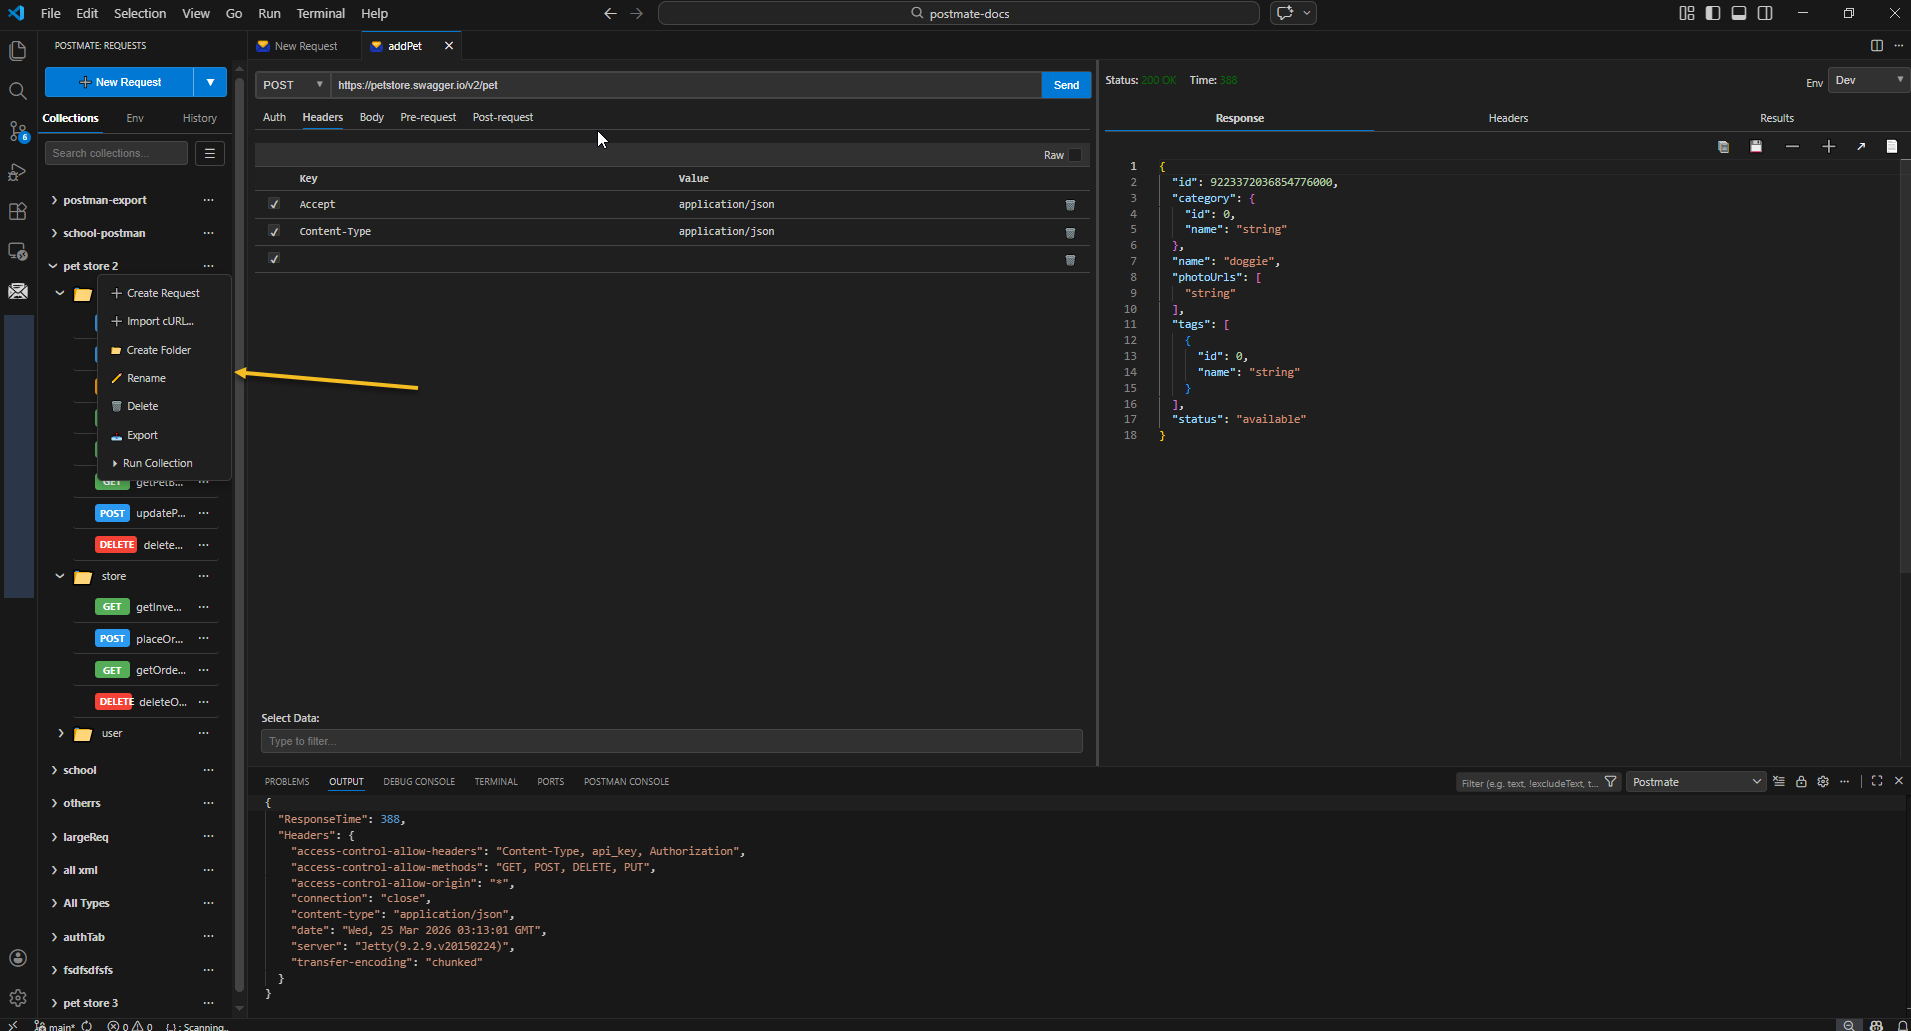Copy the response body to clipboard

(1723, 146)
